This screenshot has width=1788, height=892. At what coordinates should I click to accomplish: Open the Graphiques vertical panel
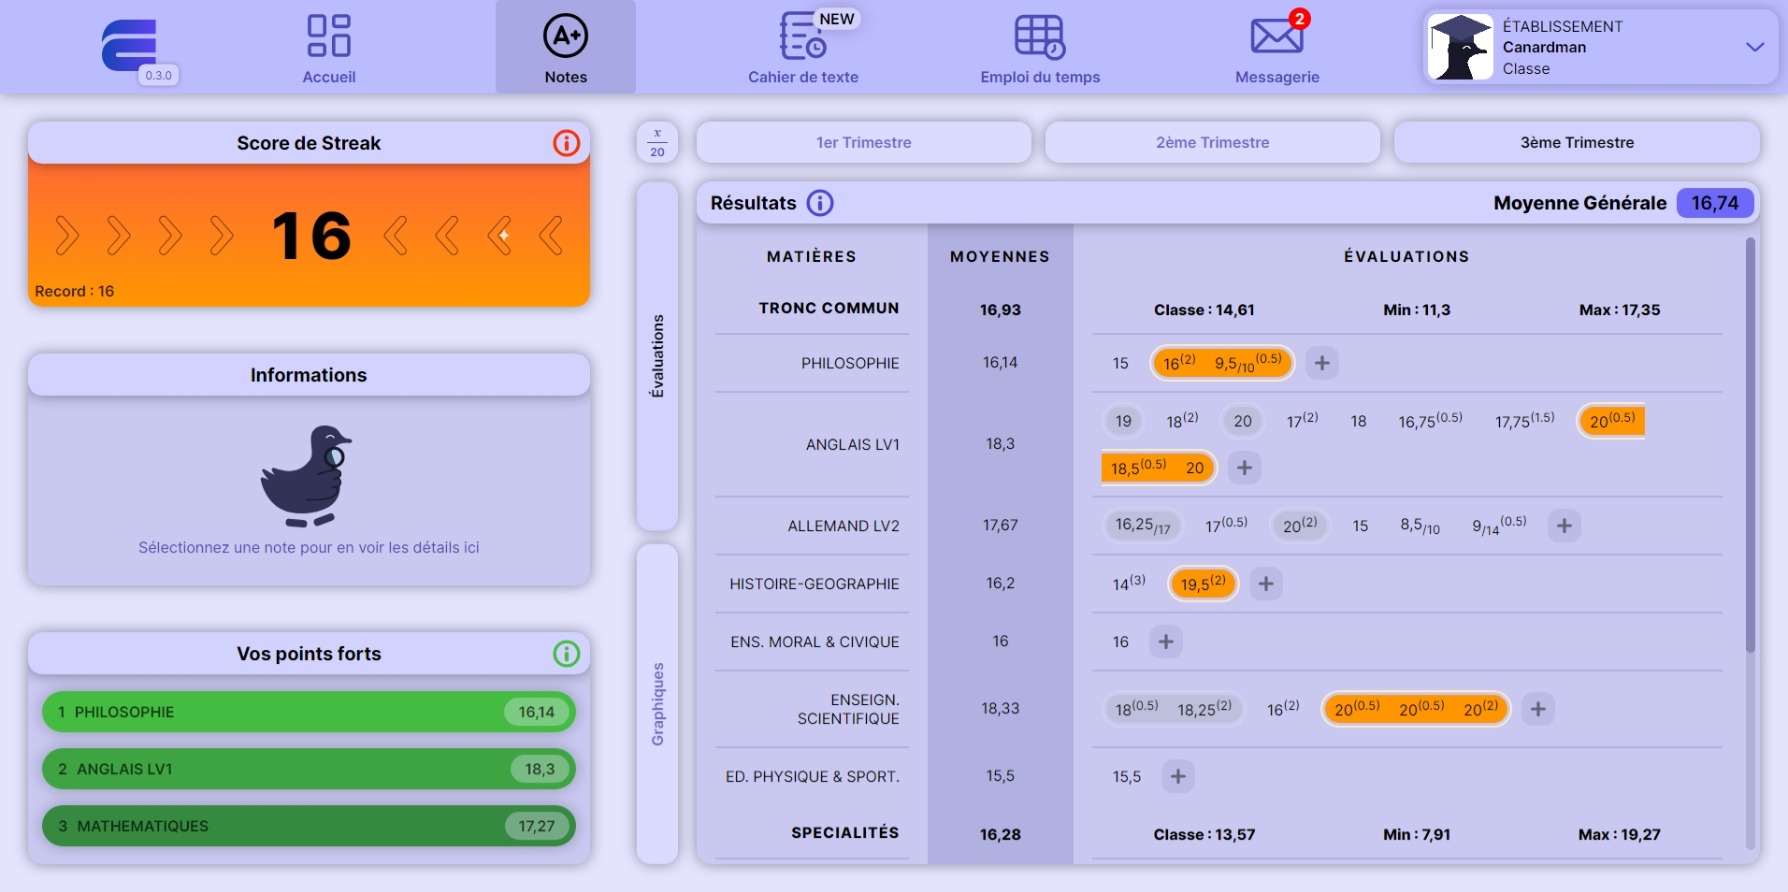click(657, 703)
